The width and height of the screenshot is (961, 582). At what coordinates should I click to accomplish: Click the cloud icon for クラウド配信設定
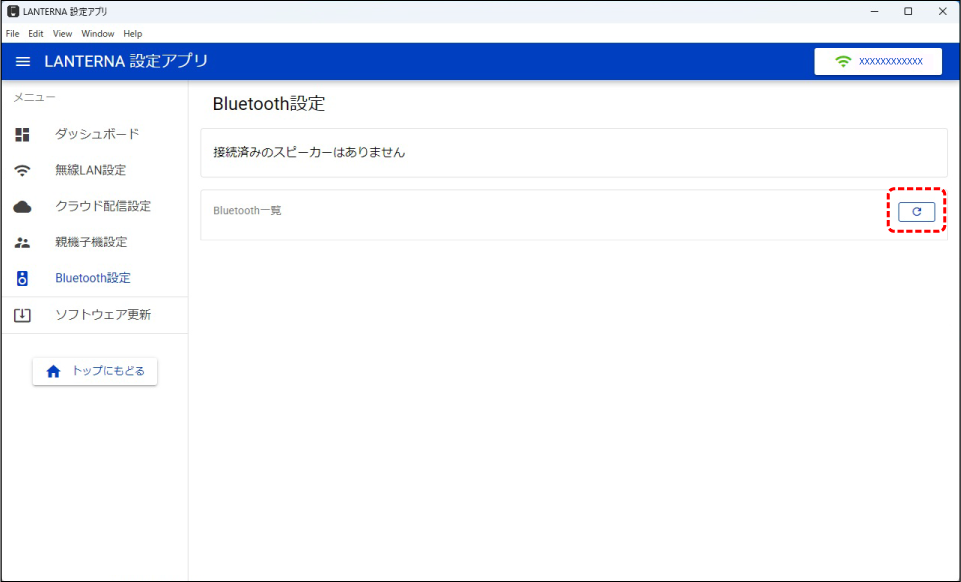click(23, 206)
